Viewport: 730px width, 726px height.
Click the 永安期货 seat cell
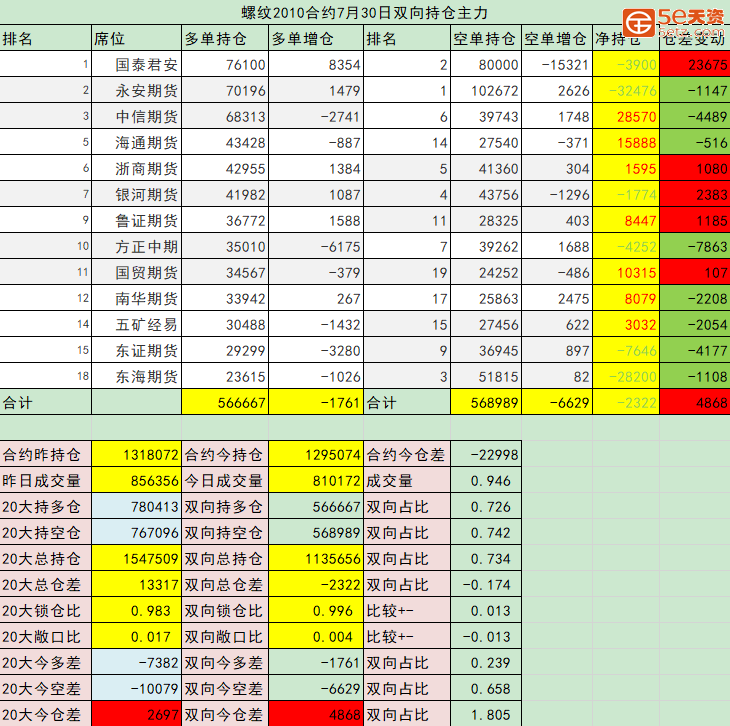pyautogui.click(x=136, y=91)
